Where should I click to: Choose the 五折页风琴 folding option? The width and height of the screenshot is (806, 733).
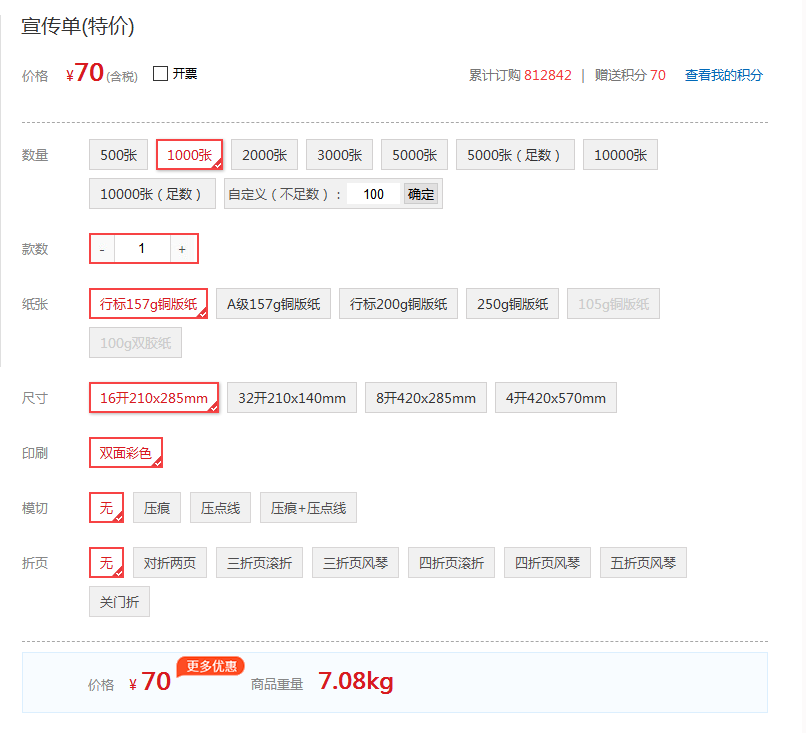point(642,562)
